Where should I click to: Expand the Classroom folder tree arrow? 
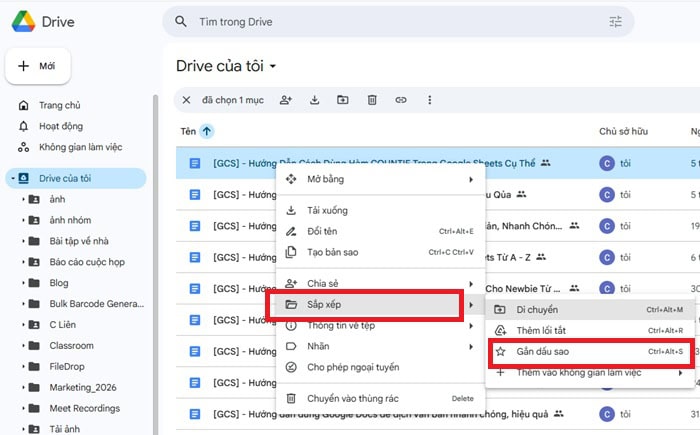coord(23,345)
